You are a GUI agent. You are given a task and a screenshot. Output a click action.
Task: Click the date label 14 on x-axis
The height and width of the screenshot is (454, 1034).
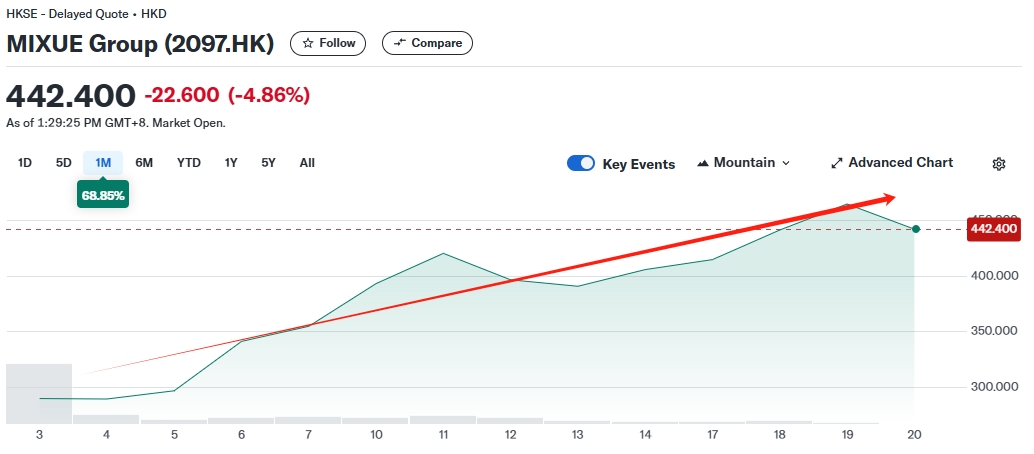coord(645,435)
